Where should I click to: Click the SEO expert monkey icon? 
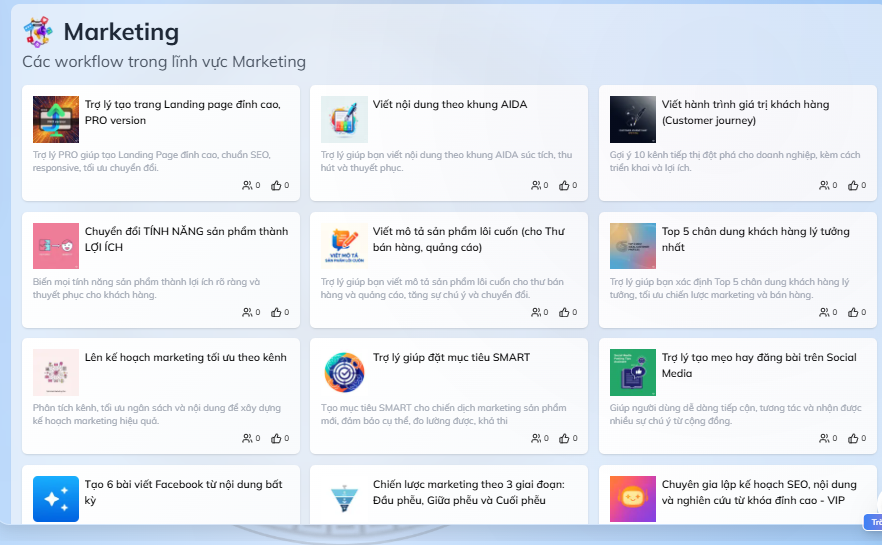[x=632, y=498]
